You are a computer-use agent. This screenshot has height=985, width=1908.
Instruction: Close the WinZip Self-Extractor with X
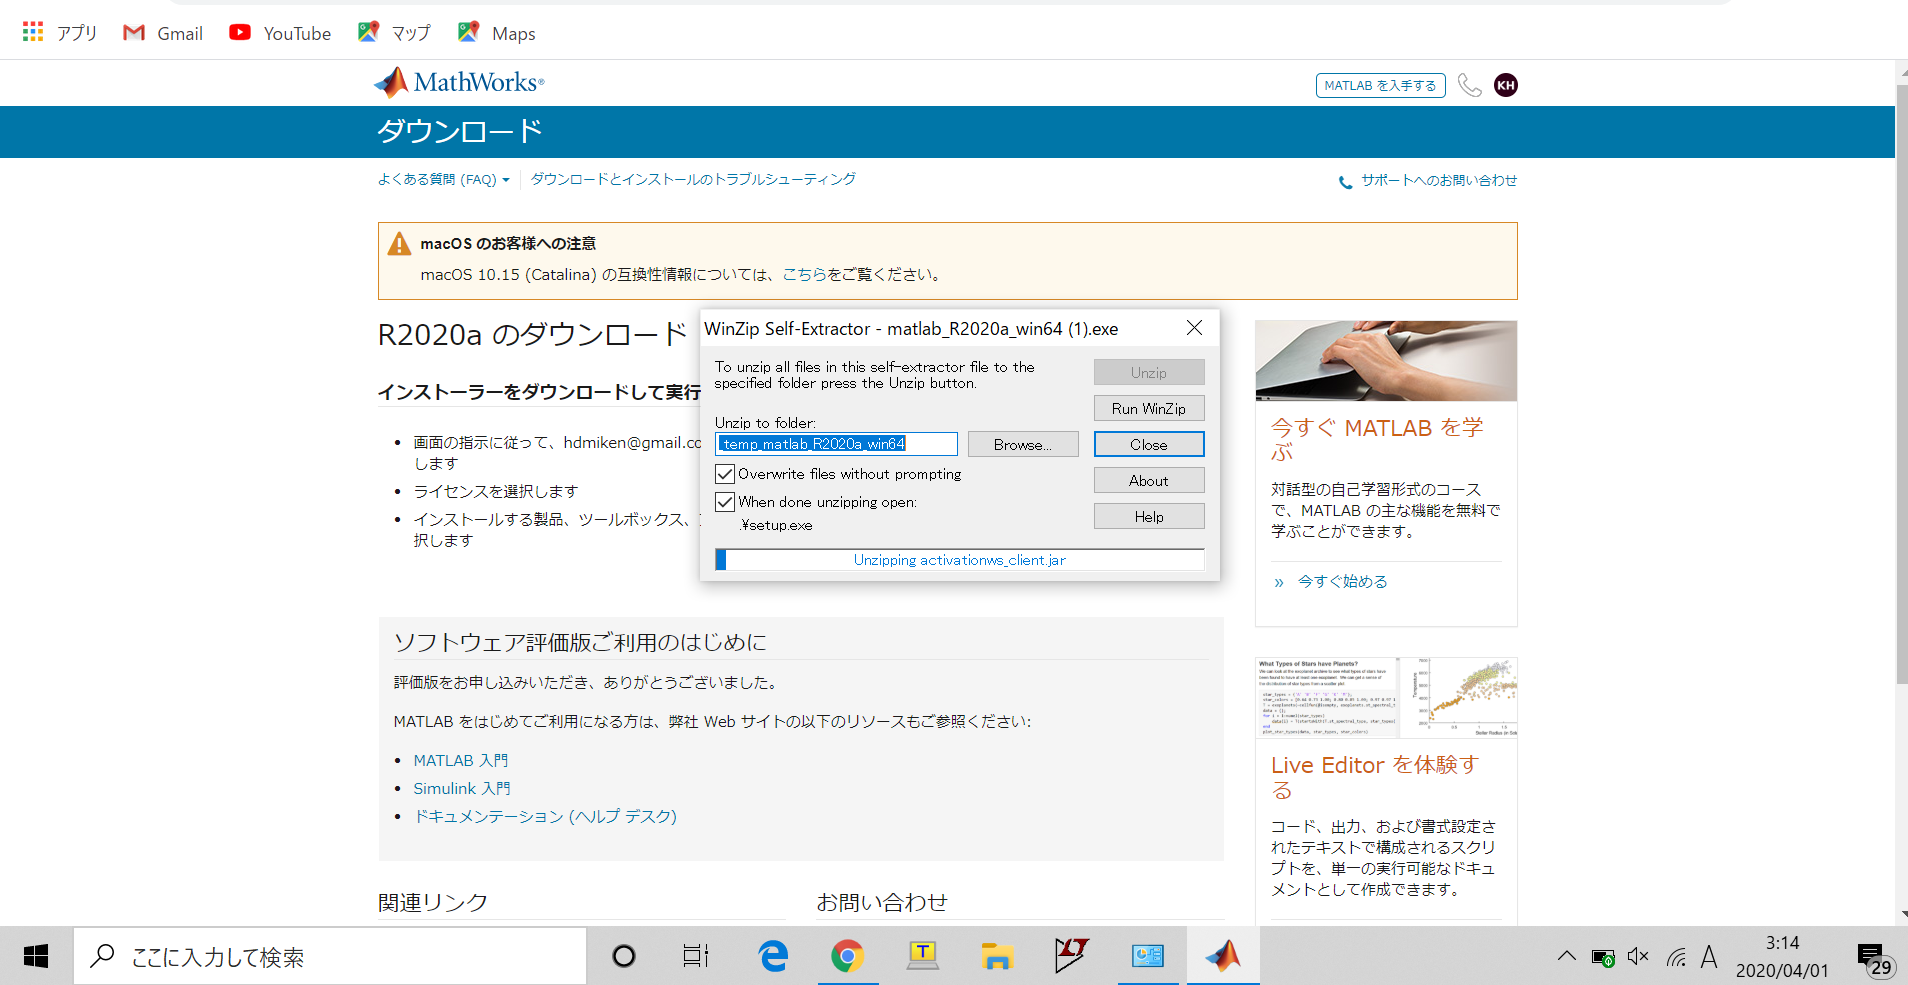pyautogui.click(x=1194, y=328)
